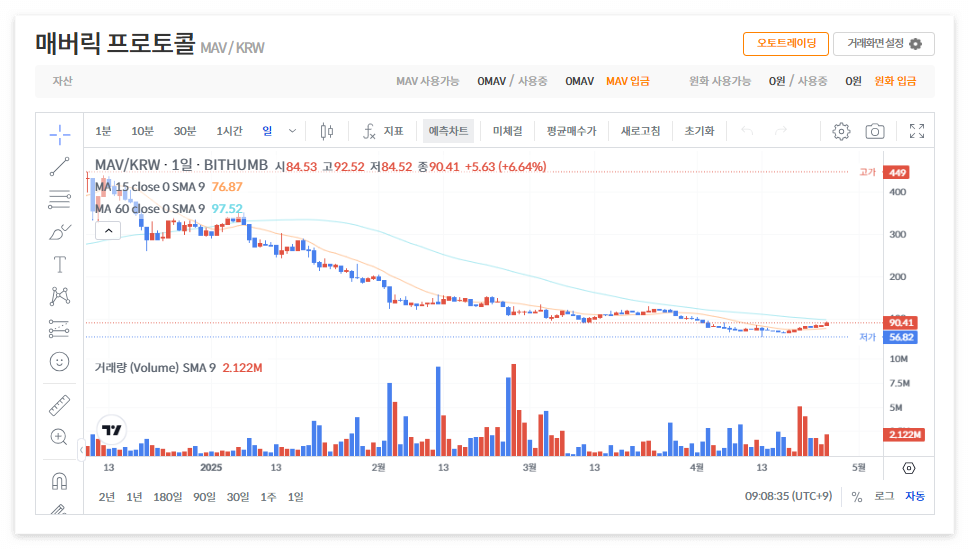Set range to 30일
Viewport: 969px width, 549px height.
click(238, 497)
